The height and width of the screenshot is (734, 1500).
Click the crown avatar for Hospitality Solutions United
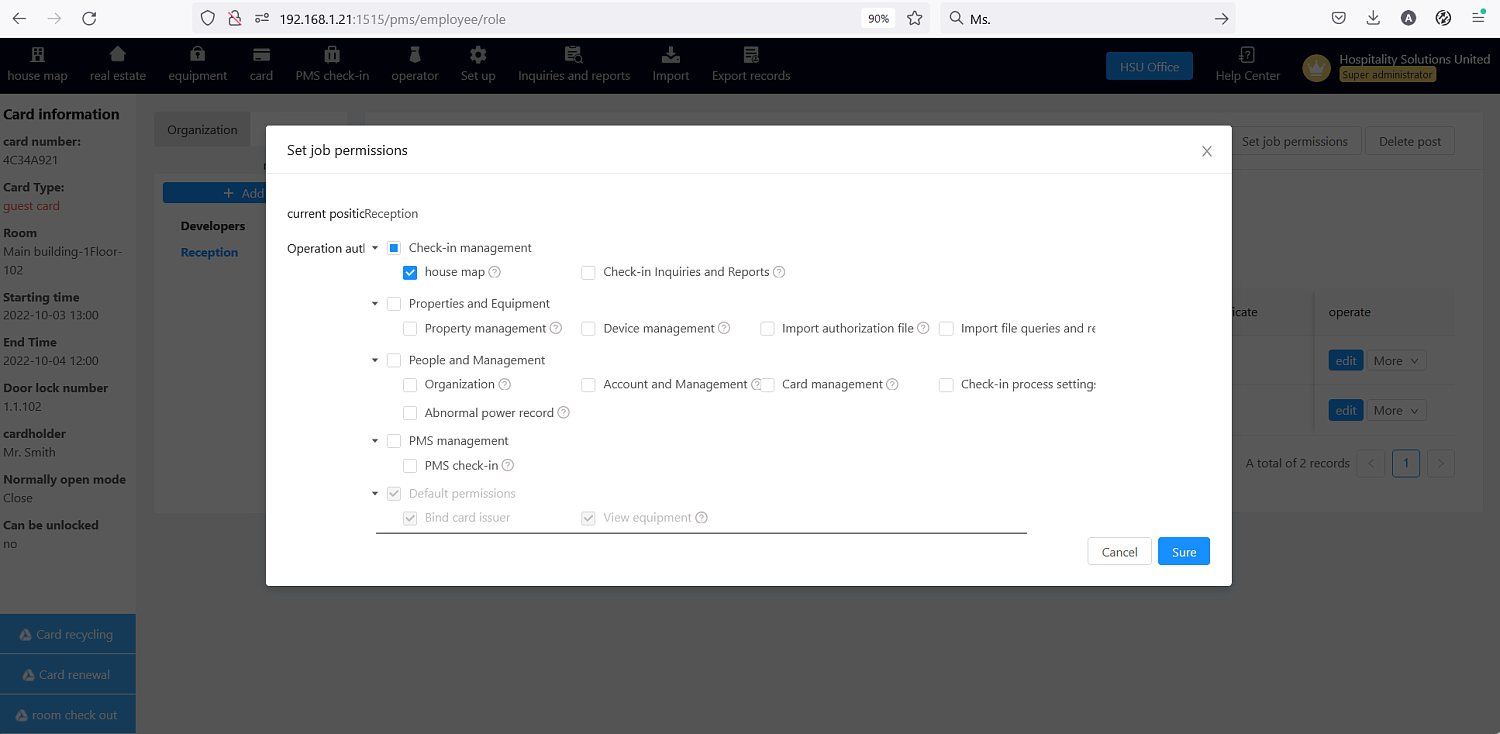(1317, 67)
